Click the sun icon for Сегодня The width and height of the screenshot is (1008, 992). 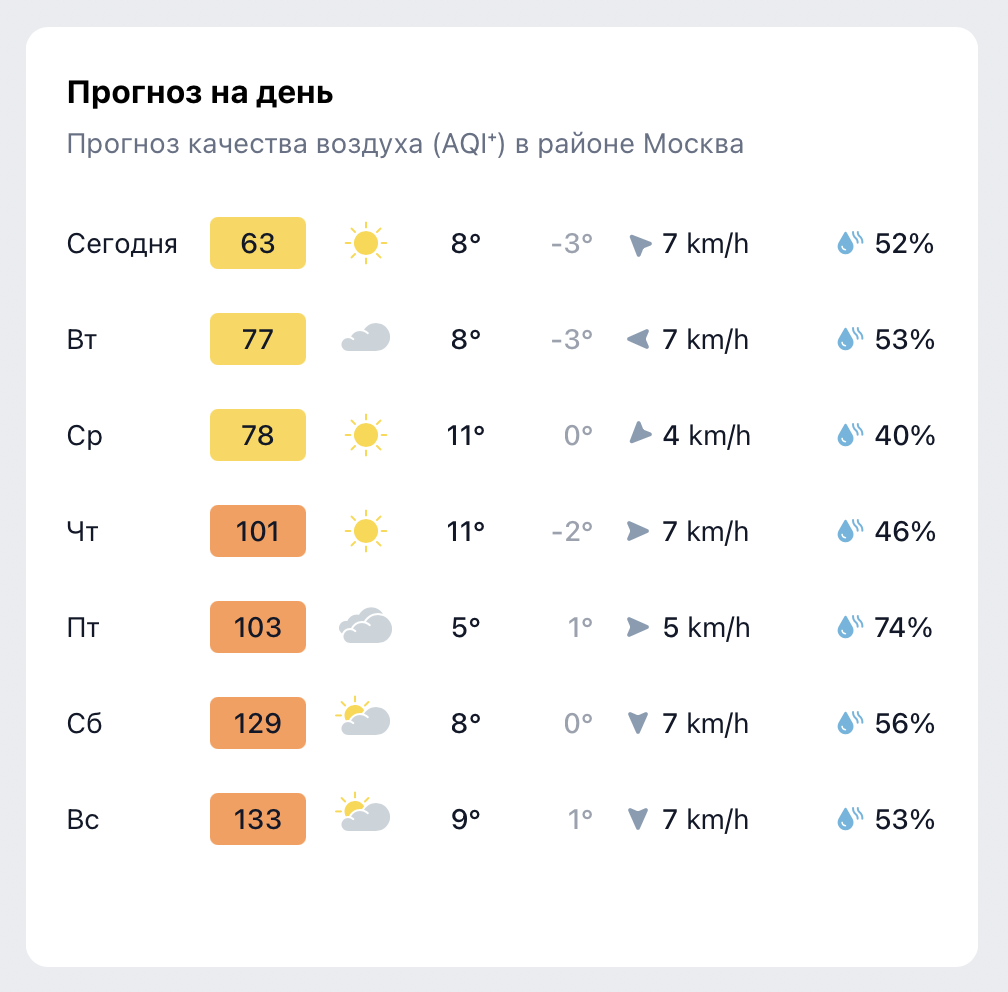(x=365, y=243)
